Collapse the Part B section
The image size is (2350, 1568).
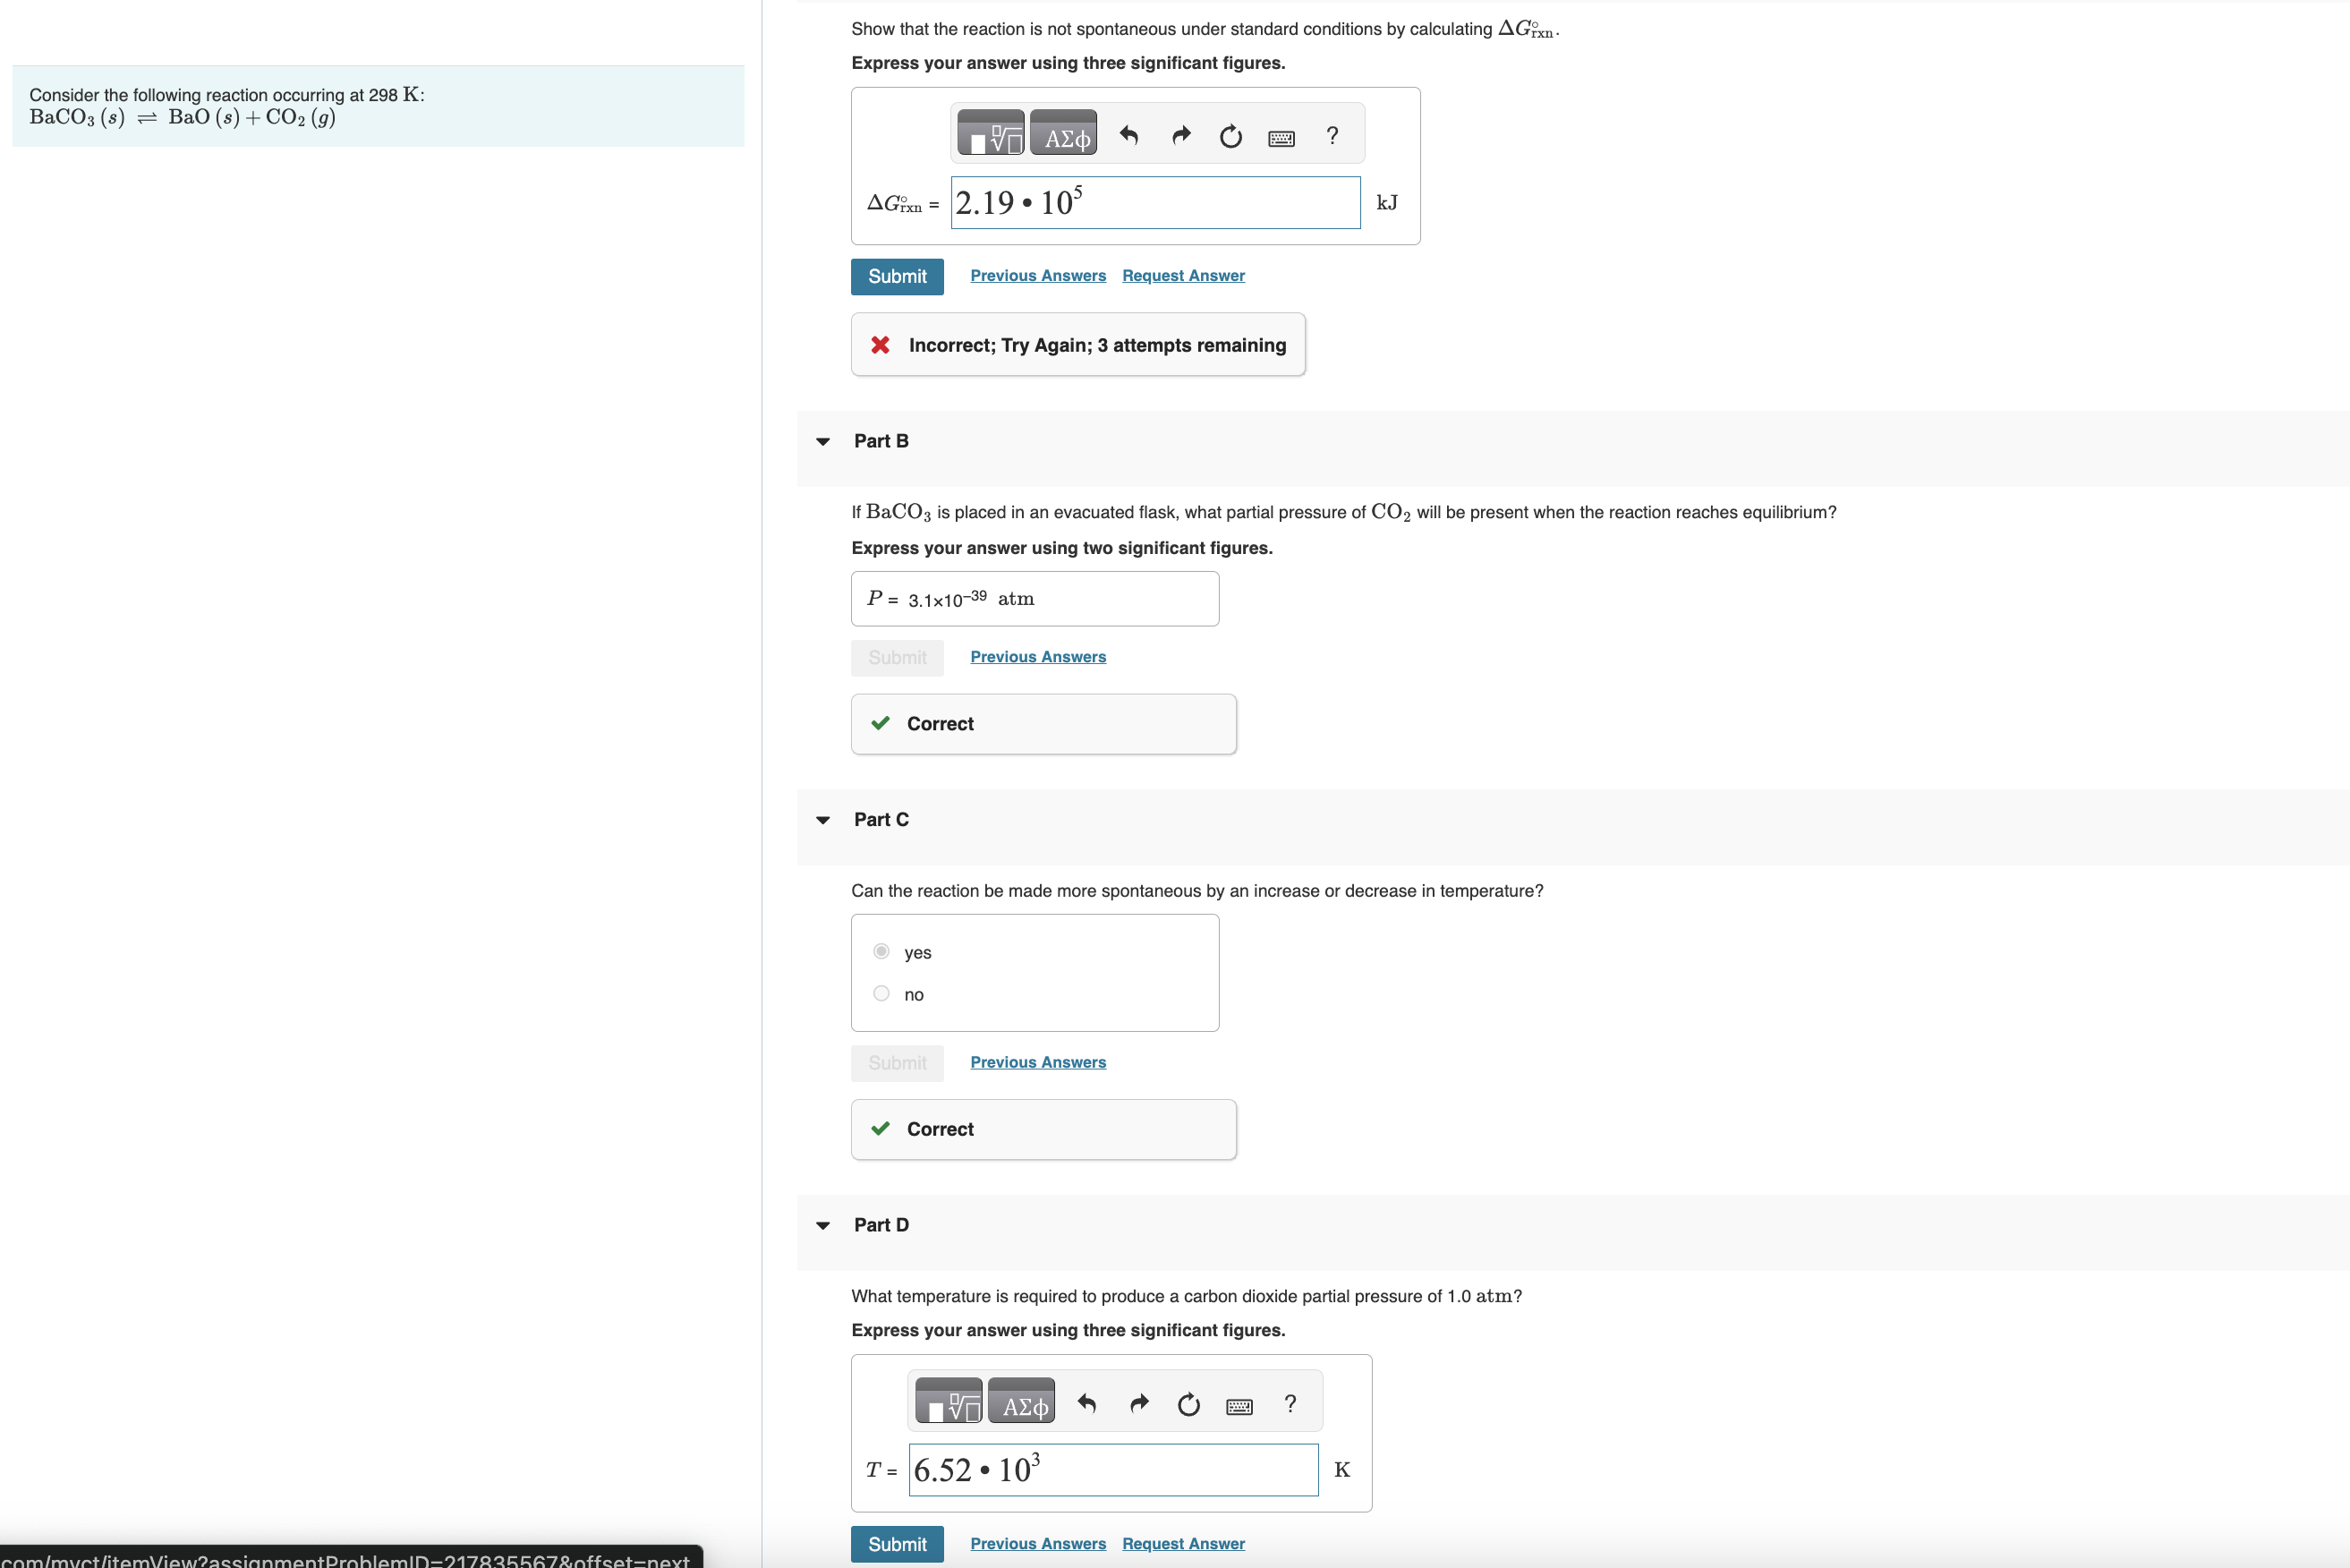tap(823, 442)
